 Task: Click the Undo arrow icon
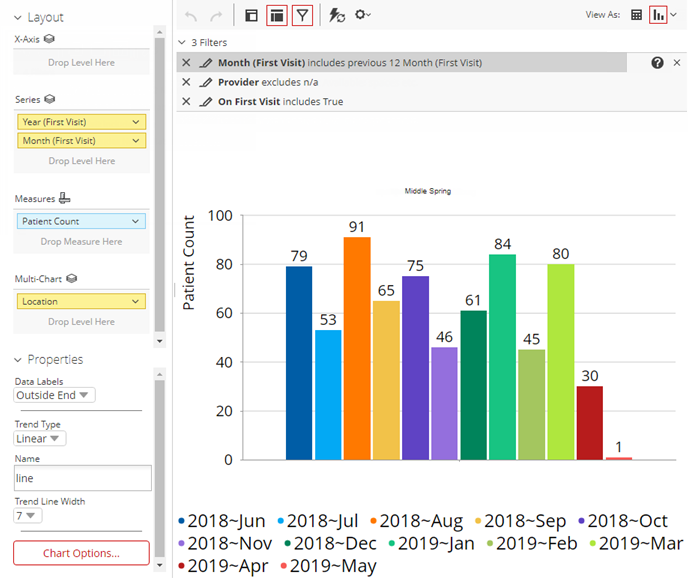pyautogui.click(x=191, y=16)
